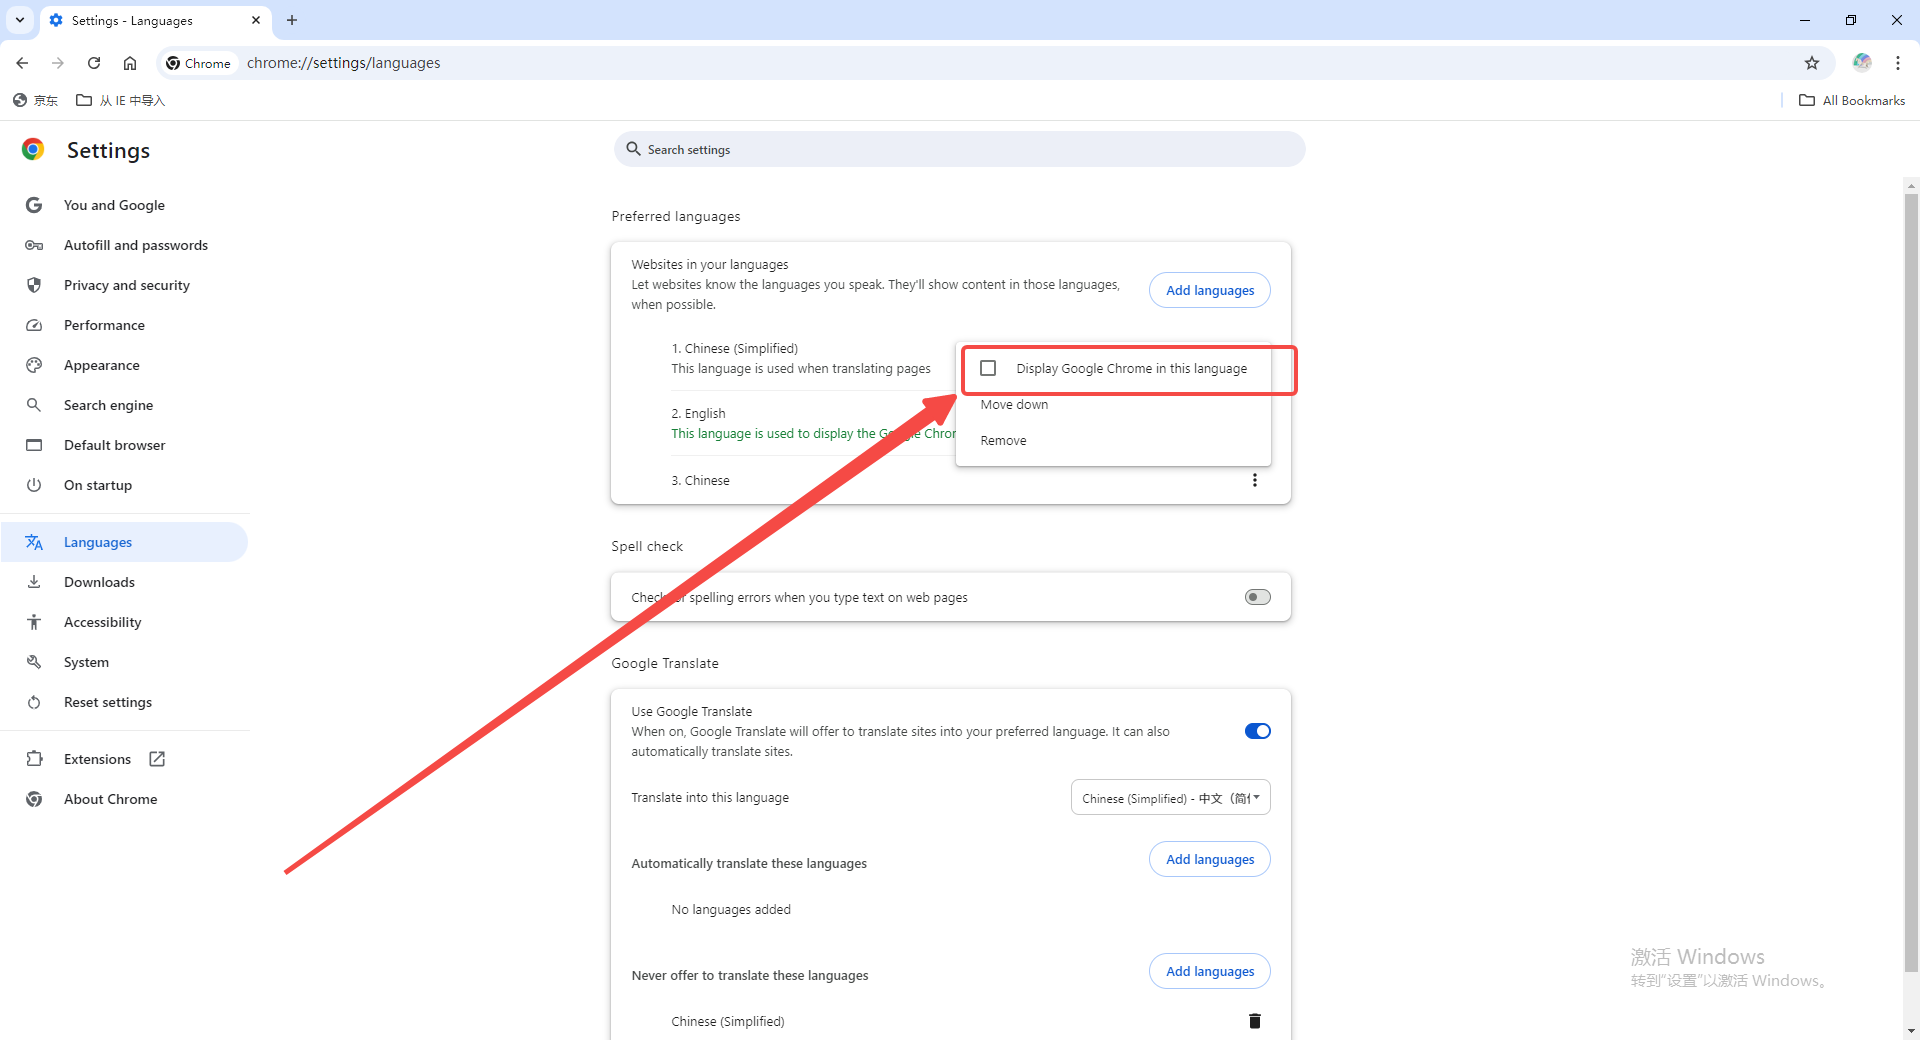Screen dimensions: 1920x1040
Task: Open the Chrome profile avatar
Action: point(1862,62)
